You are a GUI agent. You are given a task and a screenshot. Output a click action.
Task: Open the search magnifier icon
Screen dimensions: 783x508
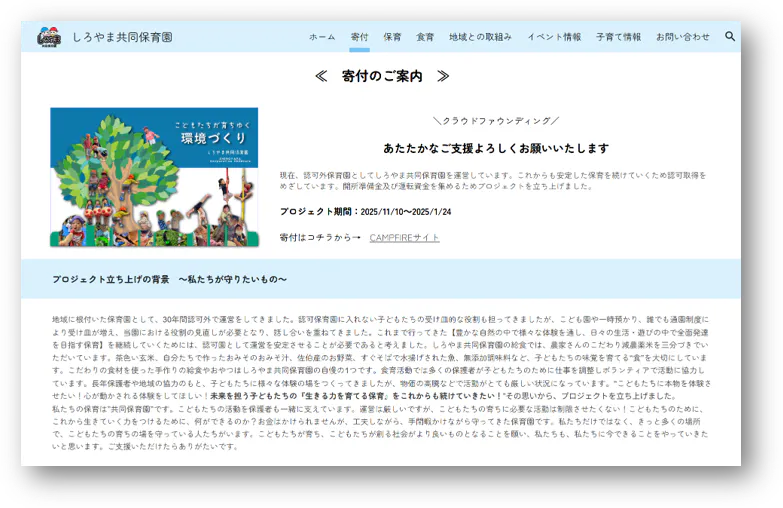point(730,36)
